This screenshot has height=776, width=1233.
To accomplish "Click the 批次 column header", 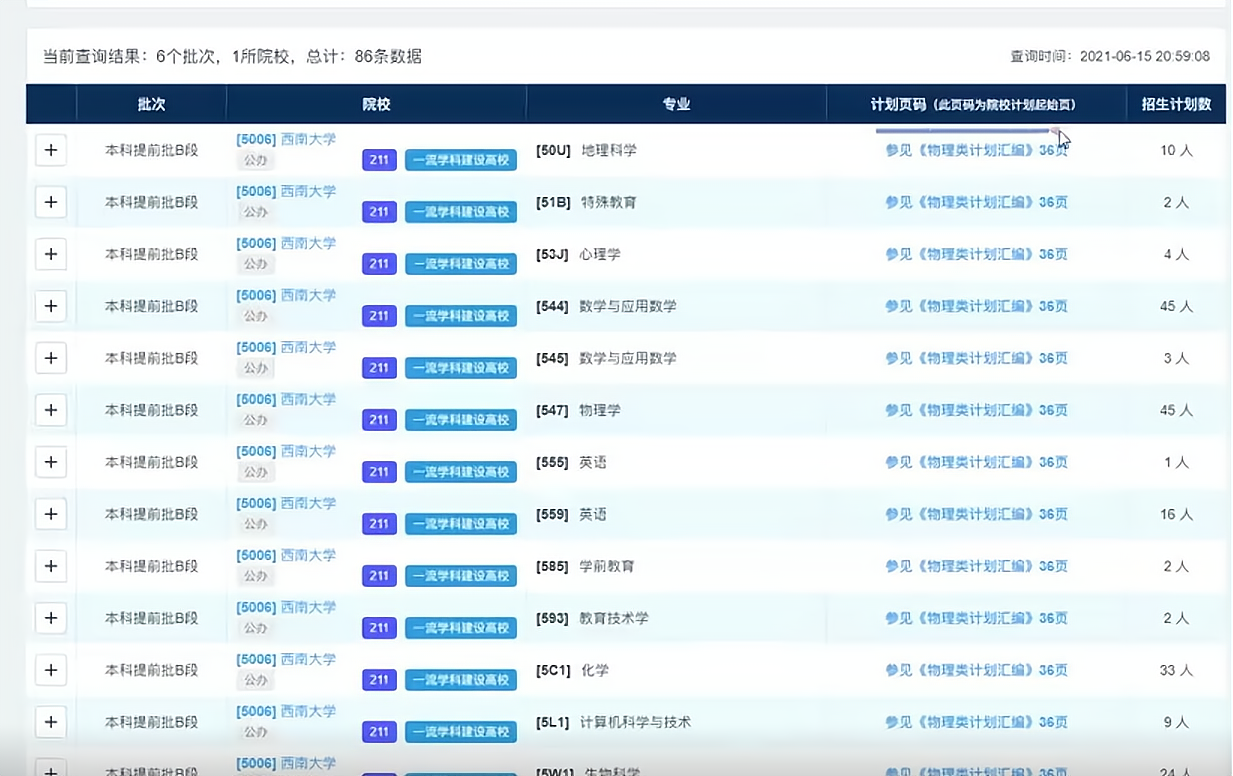I will pos(151,104).
